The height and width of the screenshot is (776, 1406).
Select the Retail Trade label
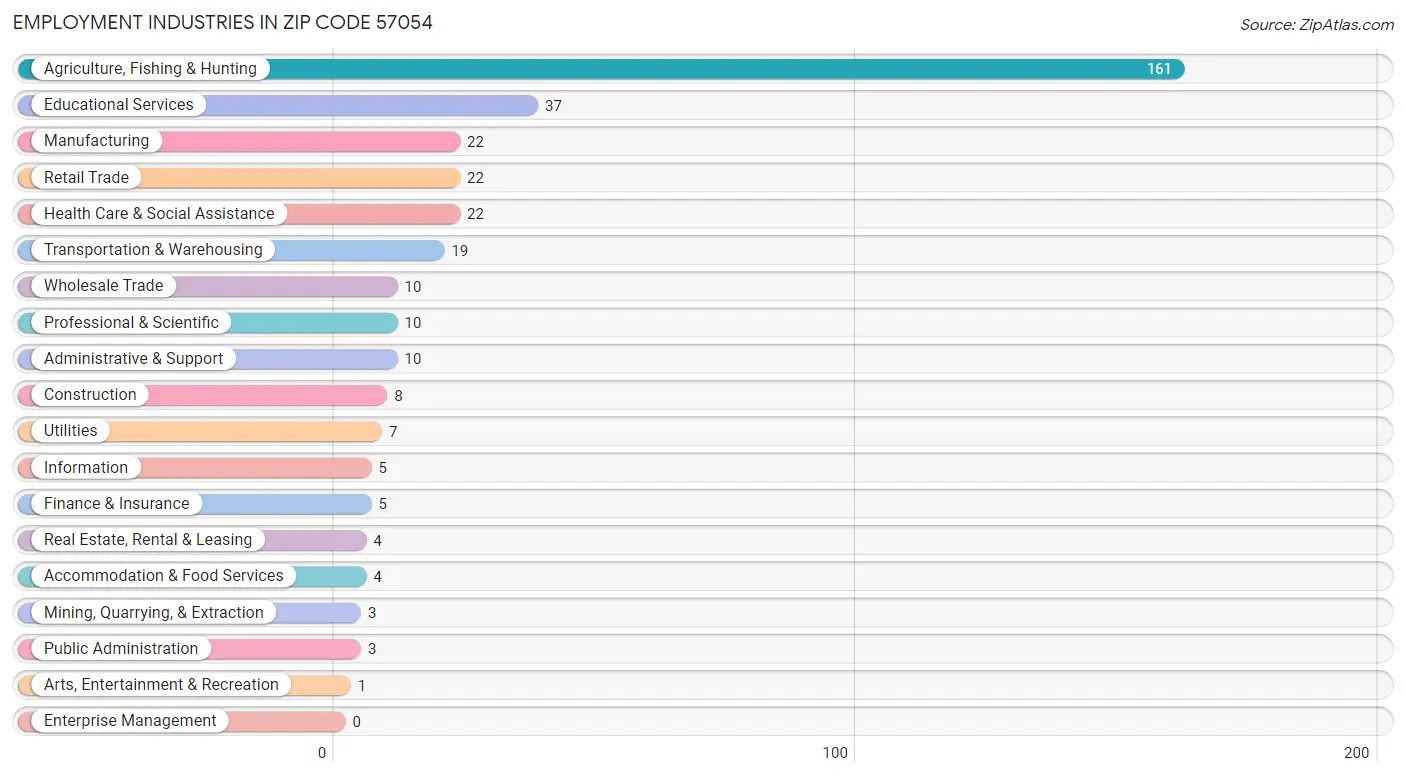(86, 177)
